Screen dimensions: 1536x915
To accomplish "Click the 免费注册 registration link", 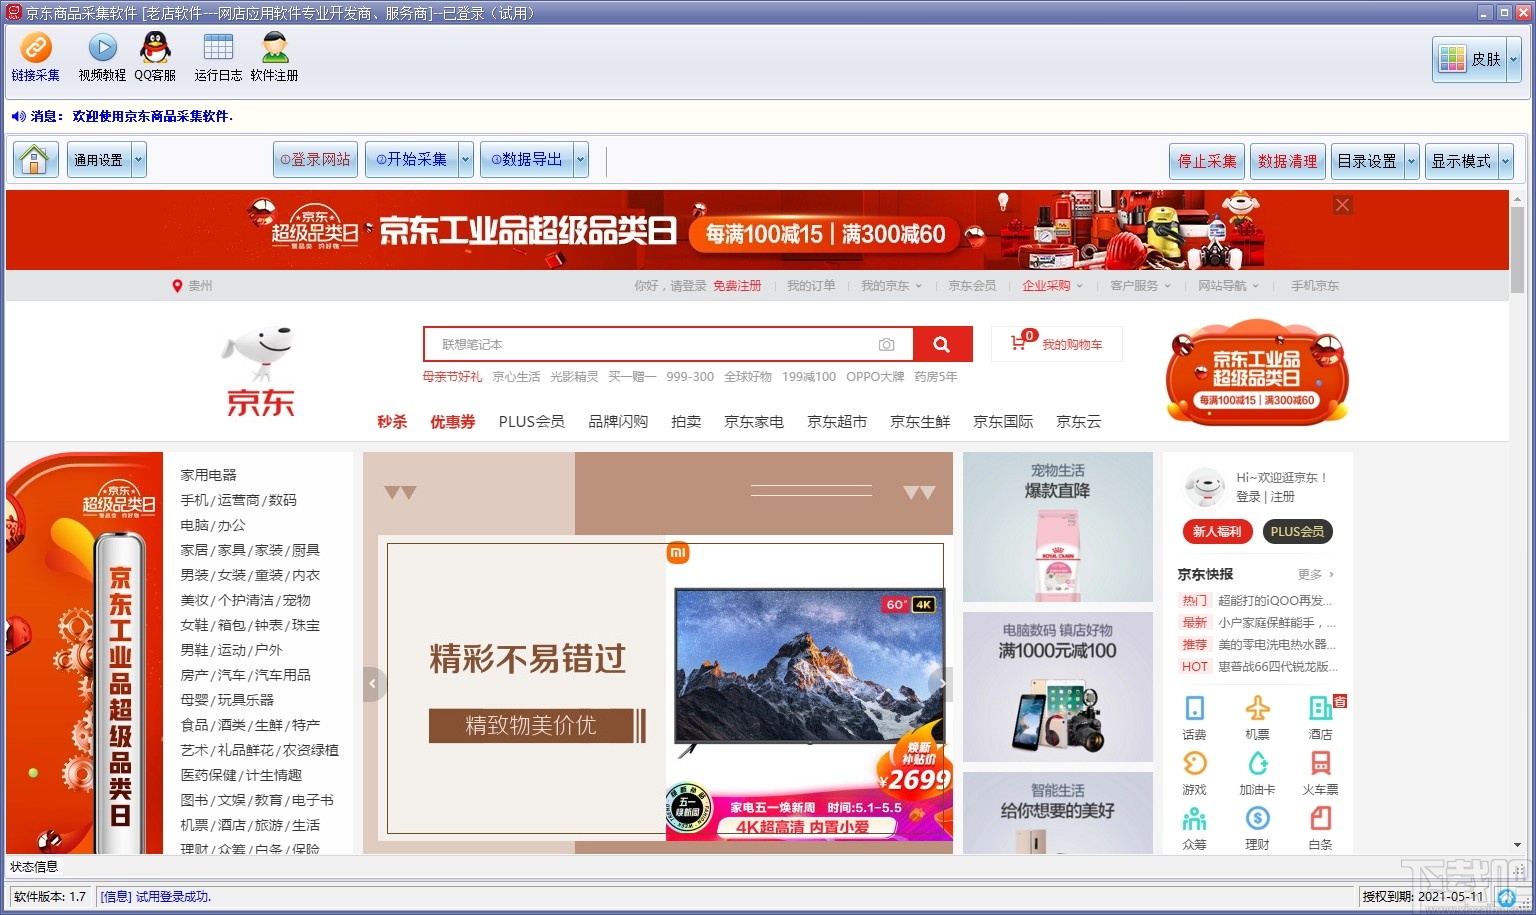I will pos(738,285).
